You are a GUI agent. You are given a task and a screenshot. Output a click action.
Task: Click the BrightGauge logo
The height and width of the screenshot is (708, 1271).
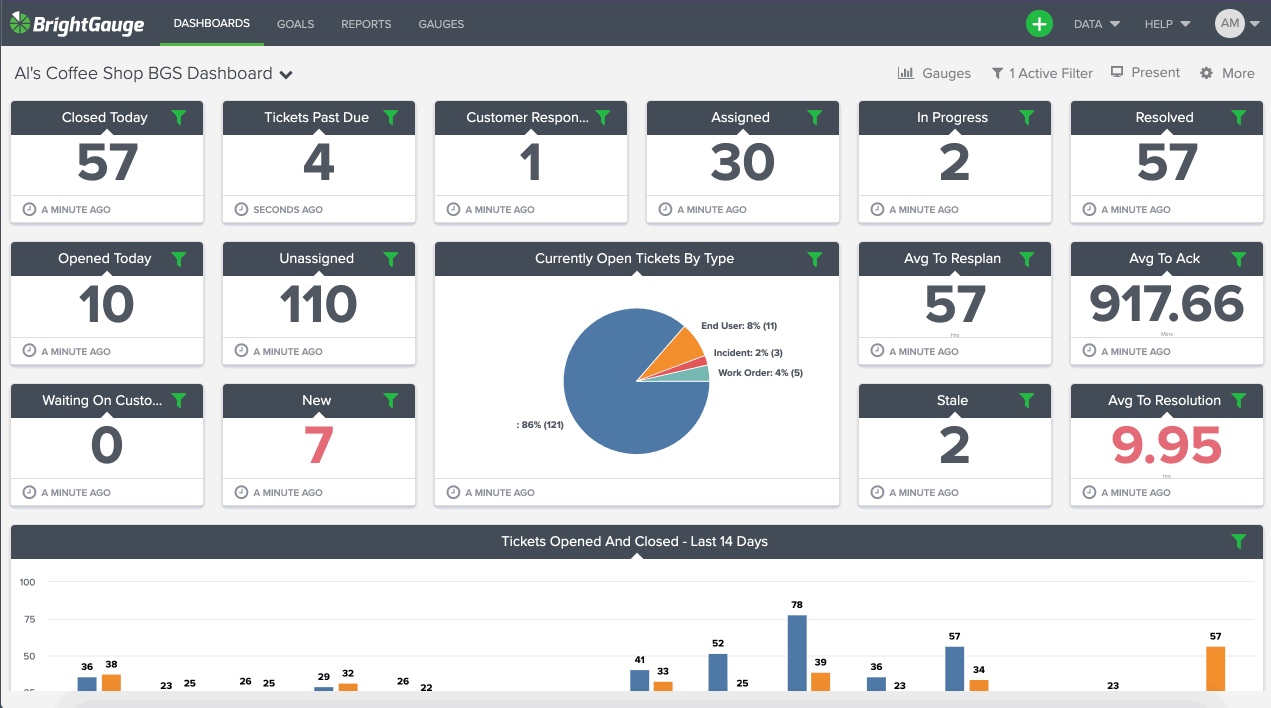tap(76, 23)
